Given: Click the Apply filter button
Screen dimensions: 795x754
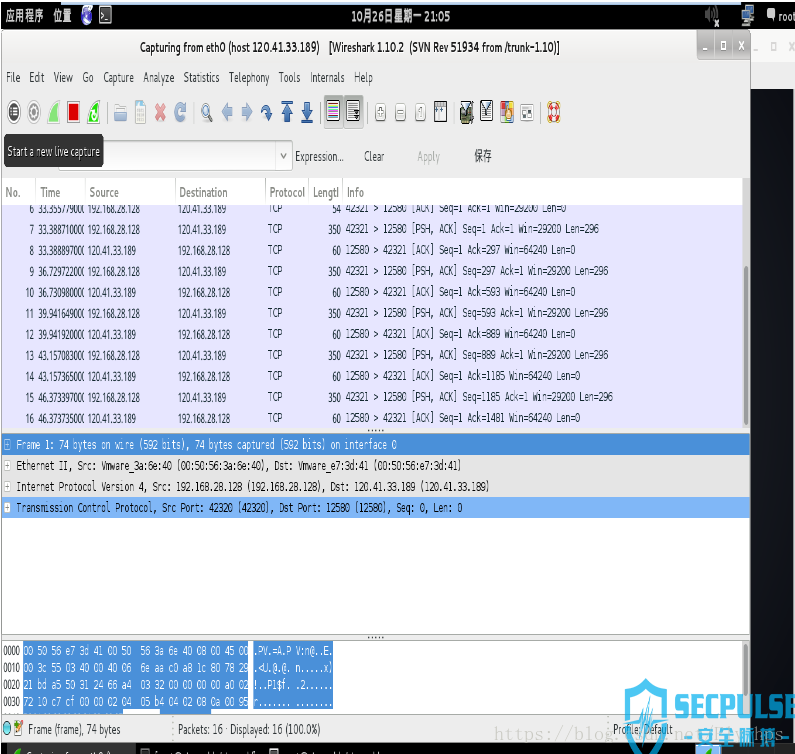Looking at the screenshot, I should (428, 157).
